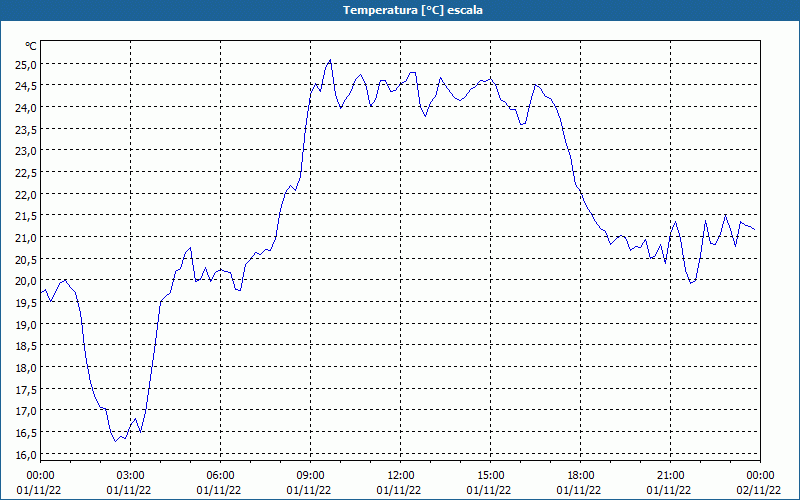Select the 22,5 y-axis label
Image resolution: width=800 pixels, height=500 pixels.
pos(27,173)
